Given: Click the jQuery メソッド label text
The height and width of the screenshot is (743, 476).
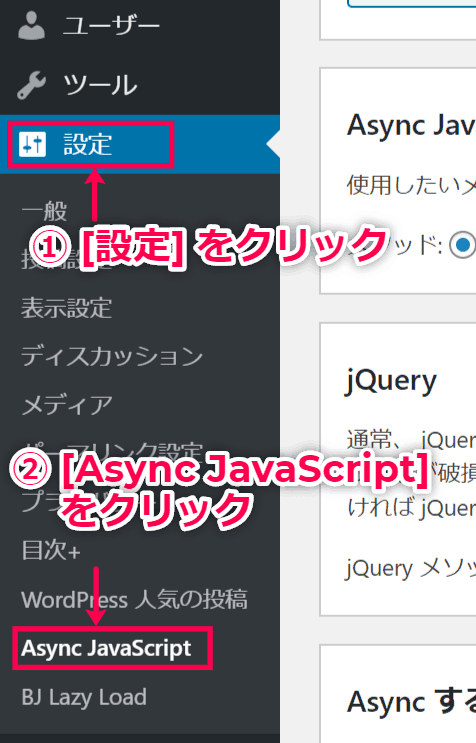Looking at the screenshot, I should (411, 568).
